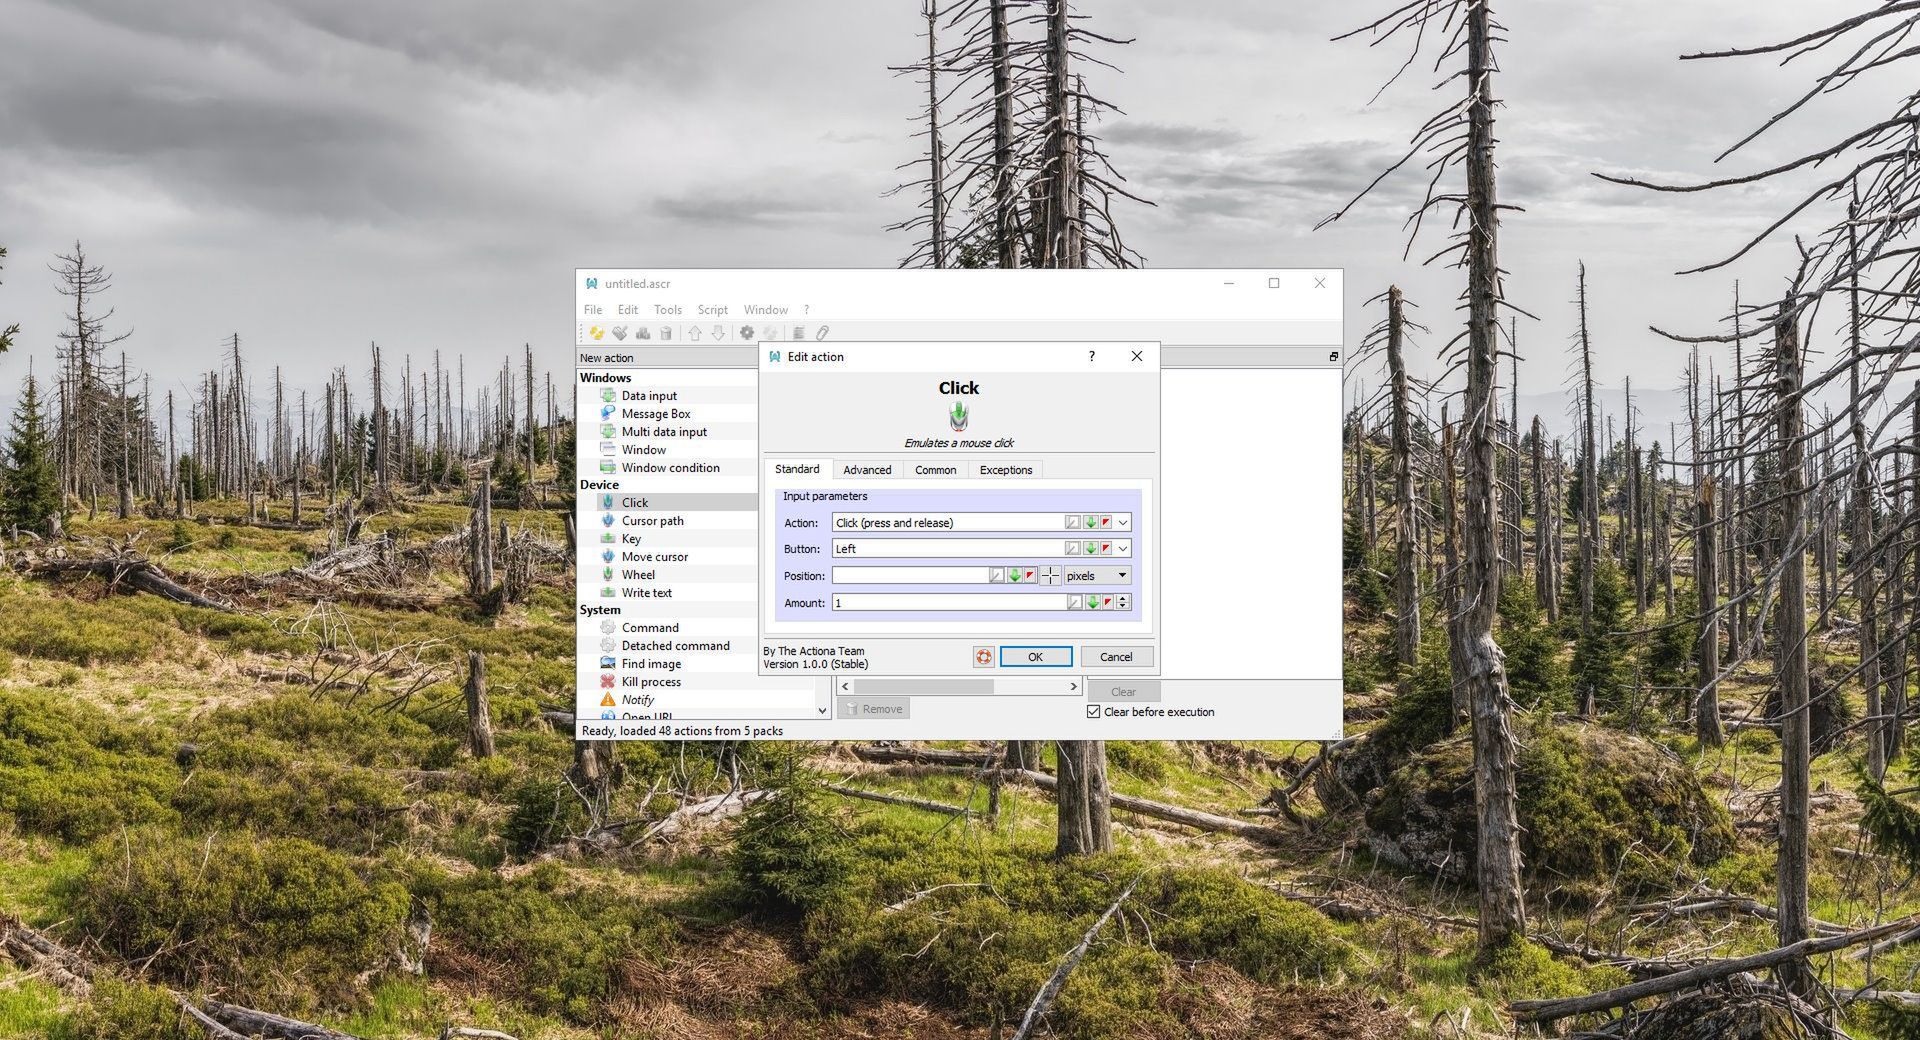
Task: Click the paperclip icon in the toolbar
Action: click(x=823, y=333)
